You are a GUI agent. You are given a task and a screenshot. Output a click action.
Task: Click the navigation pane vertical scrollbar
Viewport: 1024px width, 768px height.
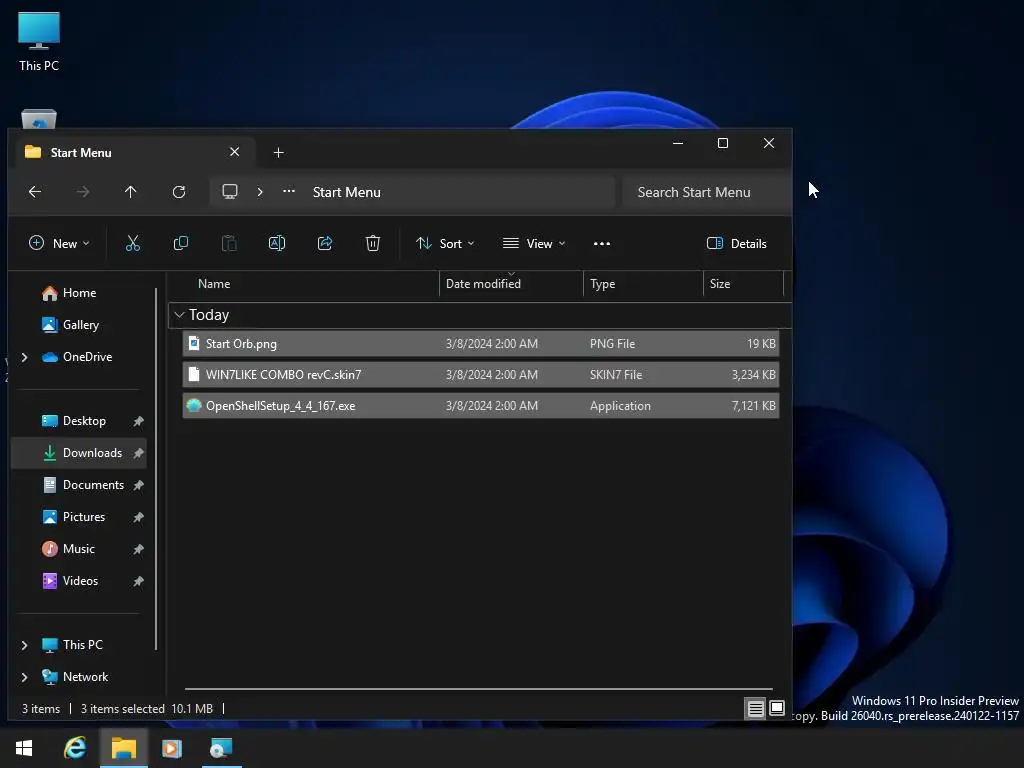[x=156, y=469]
